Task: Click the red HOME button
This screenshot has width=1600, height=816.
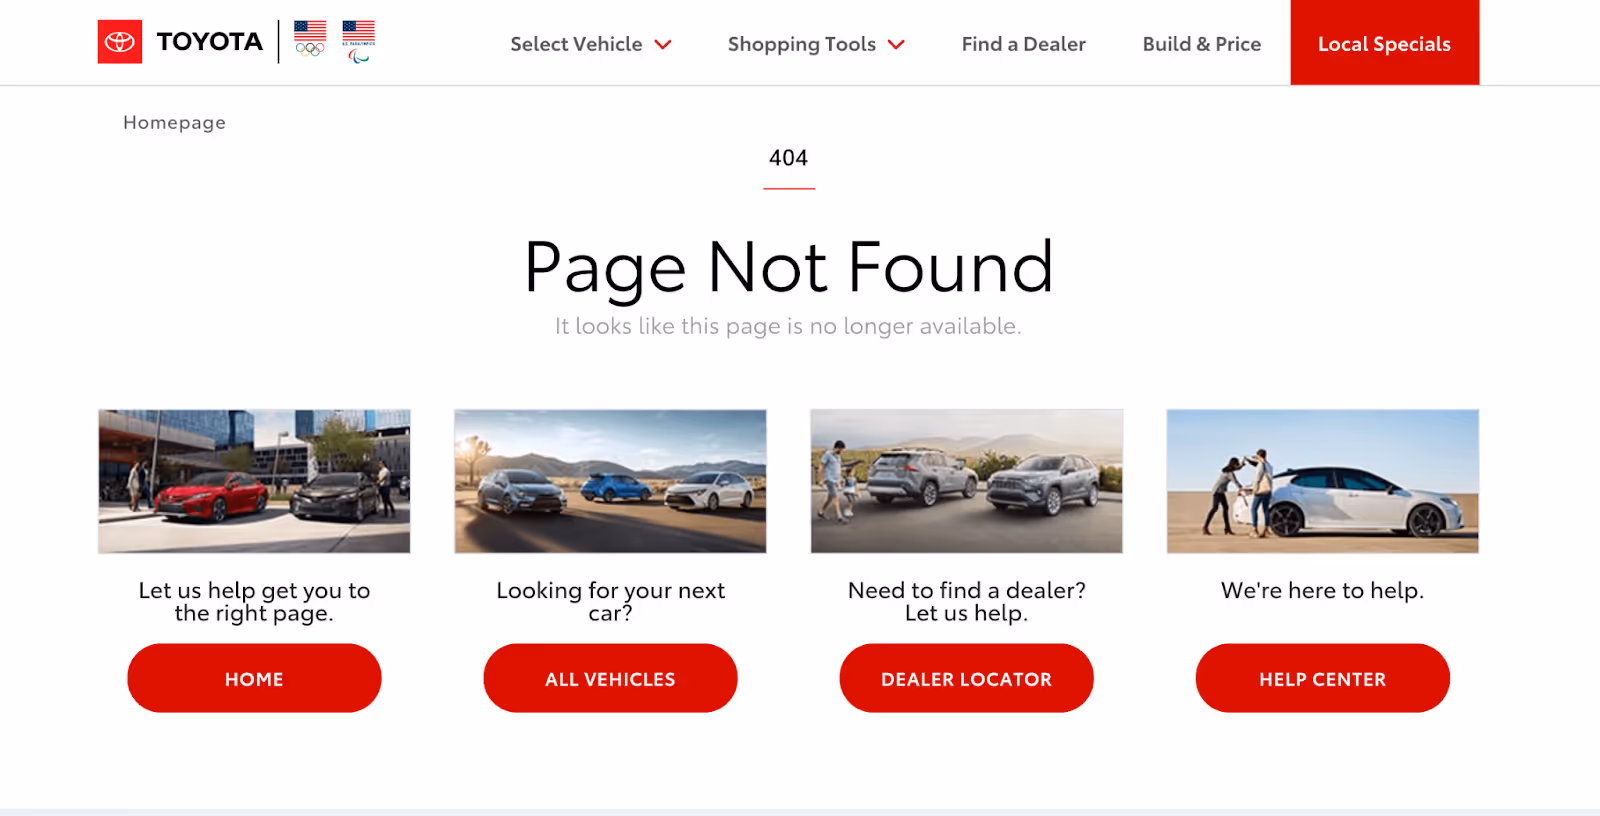Action: [254, 678]
